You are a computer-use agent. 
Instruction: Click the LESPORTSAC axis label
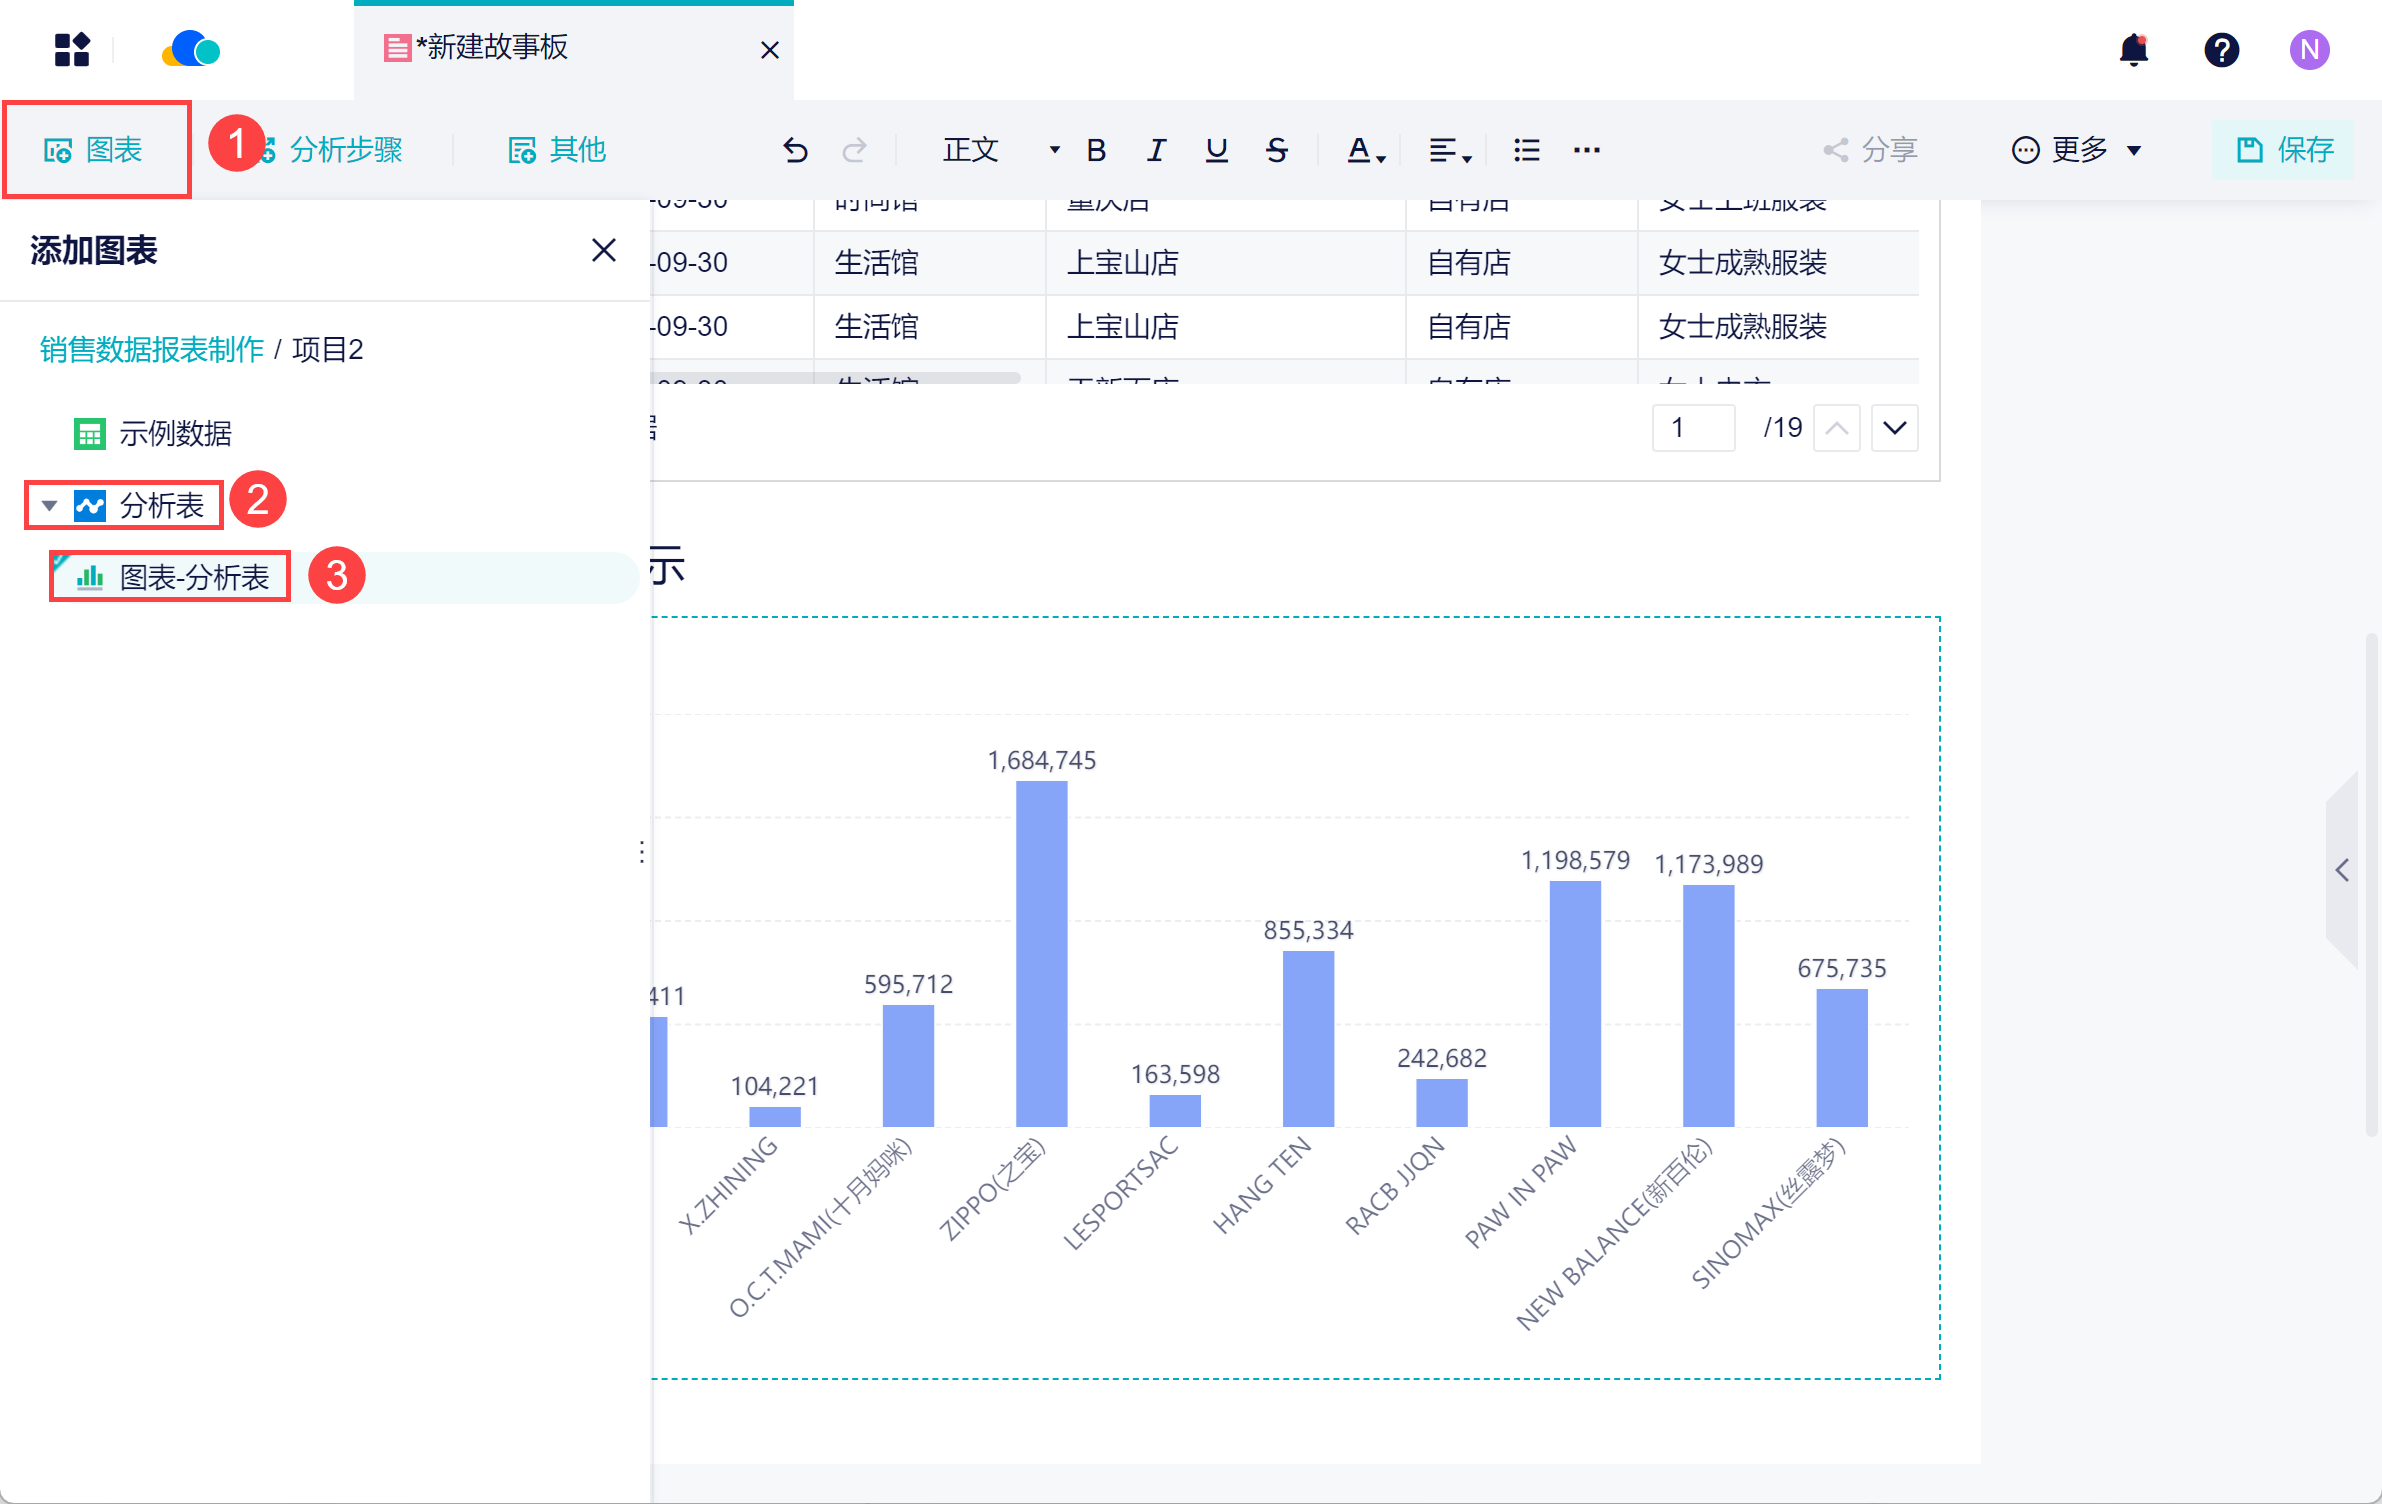tap(1120, 1192)
